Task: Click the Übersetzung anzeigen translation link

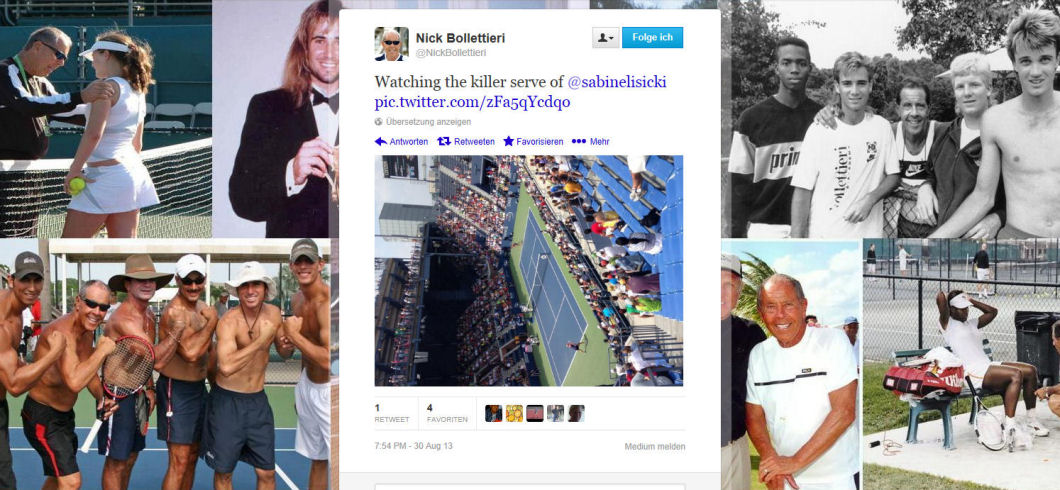Action: click(429, 122)
